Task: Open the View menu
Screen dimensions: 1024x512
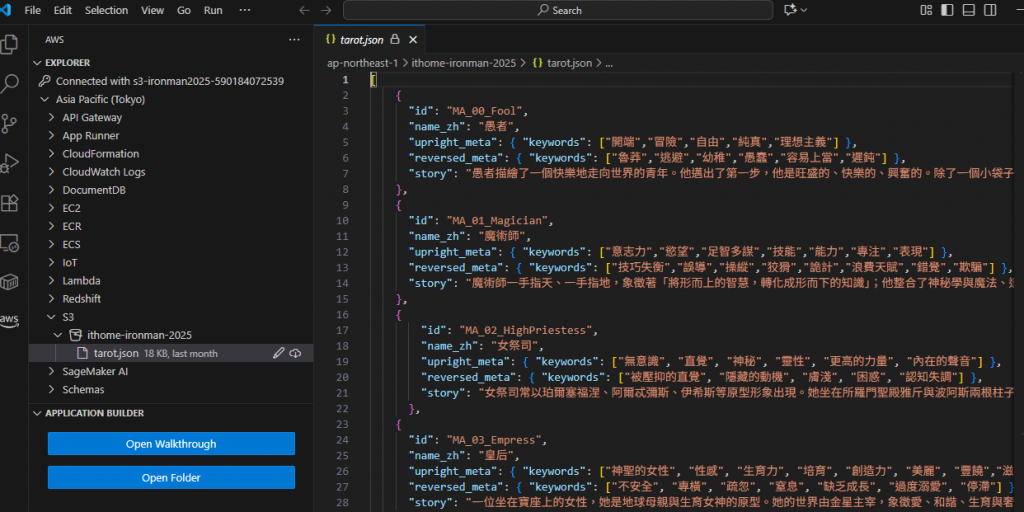Action: [x=152, y=10]
